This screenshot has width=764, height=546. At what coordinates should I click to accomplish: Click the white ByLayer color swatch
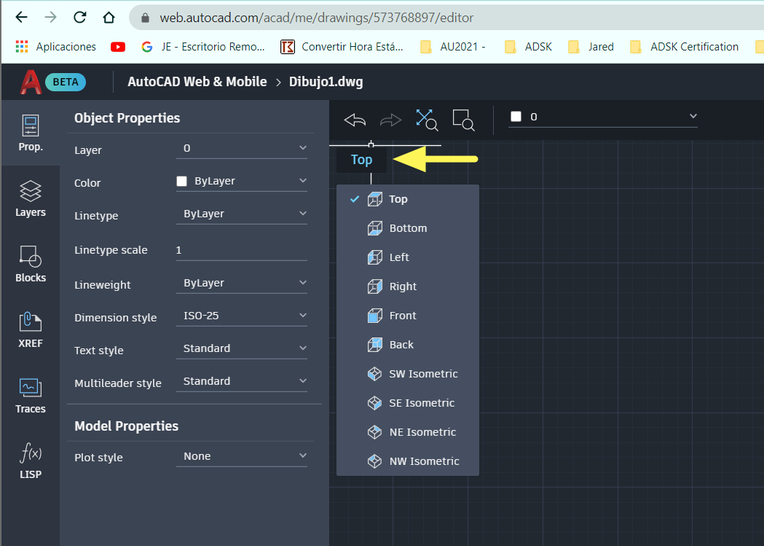182,181
